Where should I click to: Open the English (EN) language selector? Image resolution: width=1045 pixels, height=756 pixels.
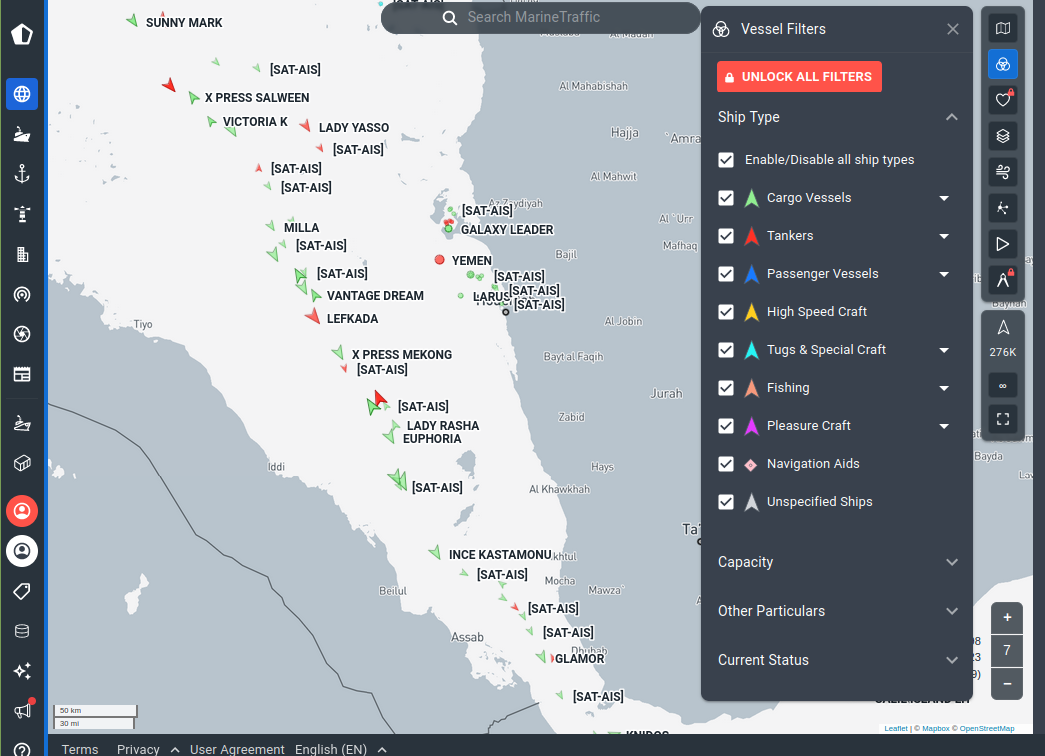pyautogui.click(x=341, y=749)
